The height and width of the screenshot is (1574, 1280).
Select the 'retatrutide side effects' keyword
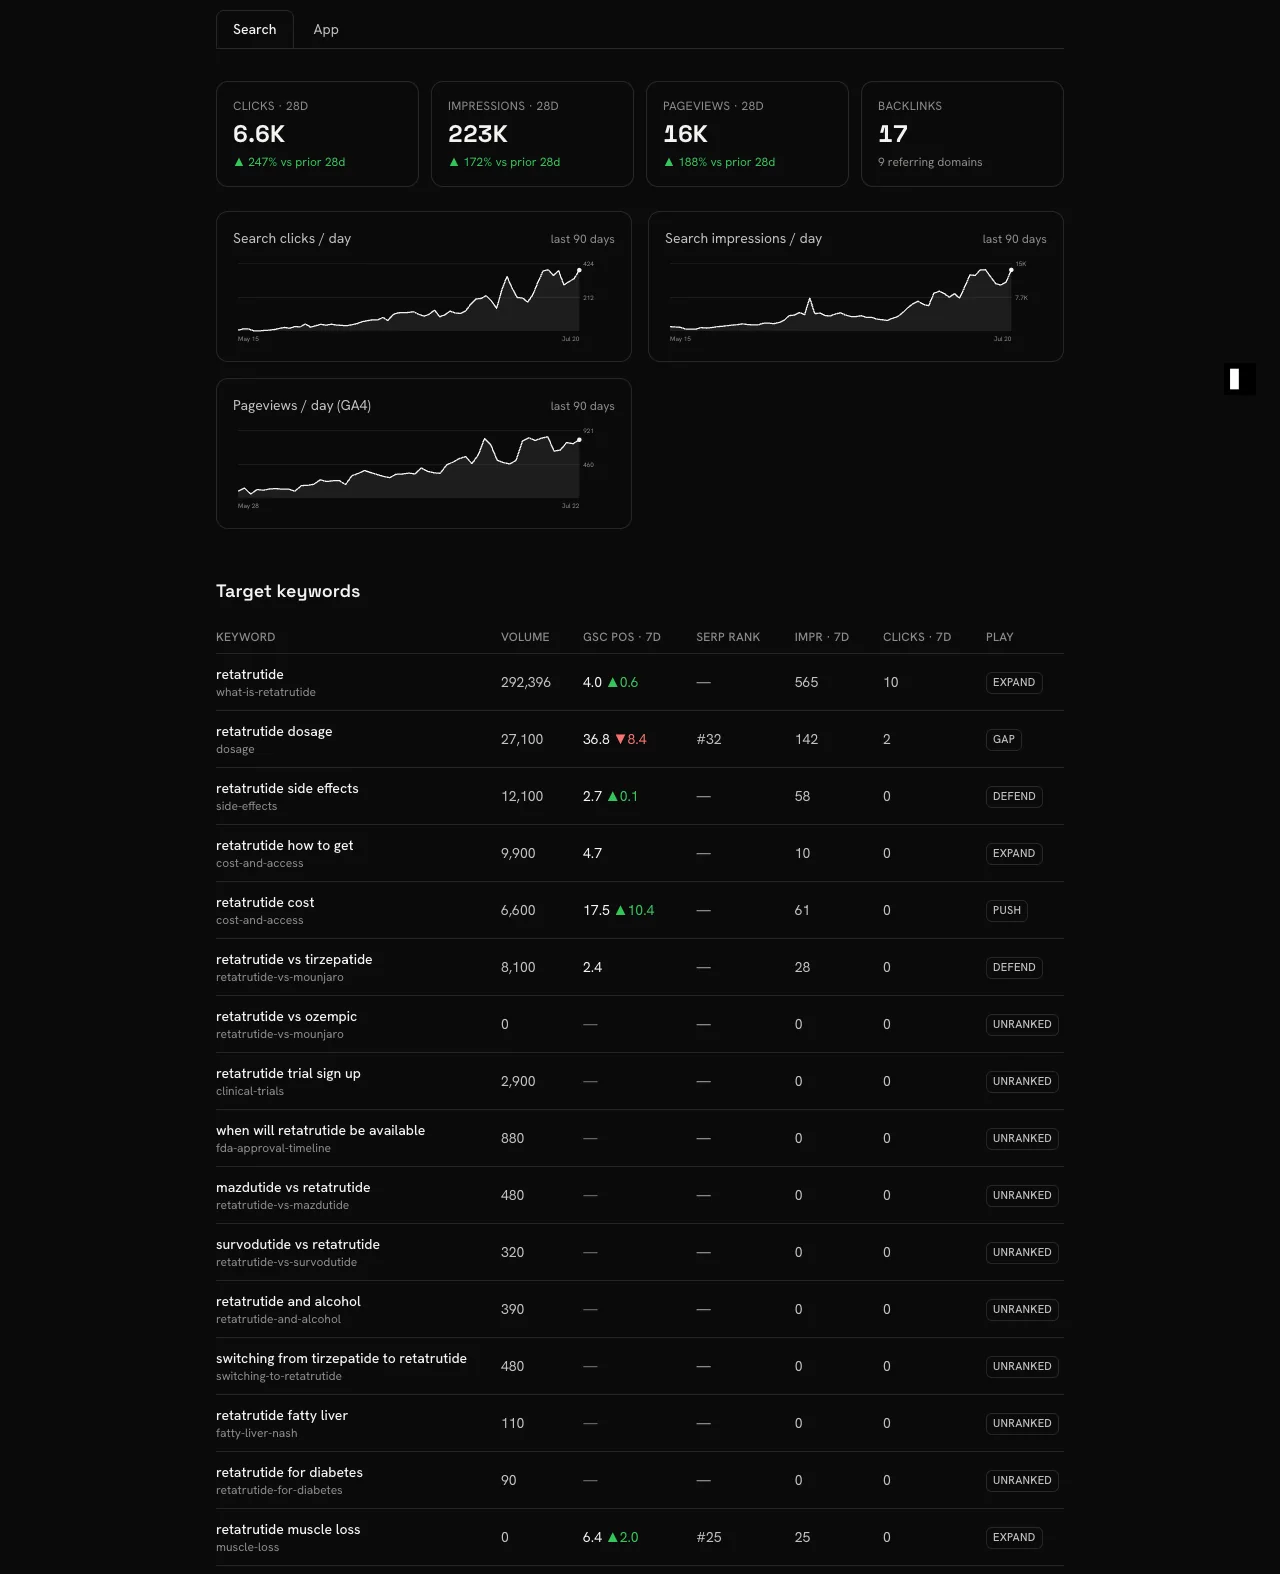pos(287,789)
